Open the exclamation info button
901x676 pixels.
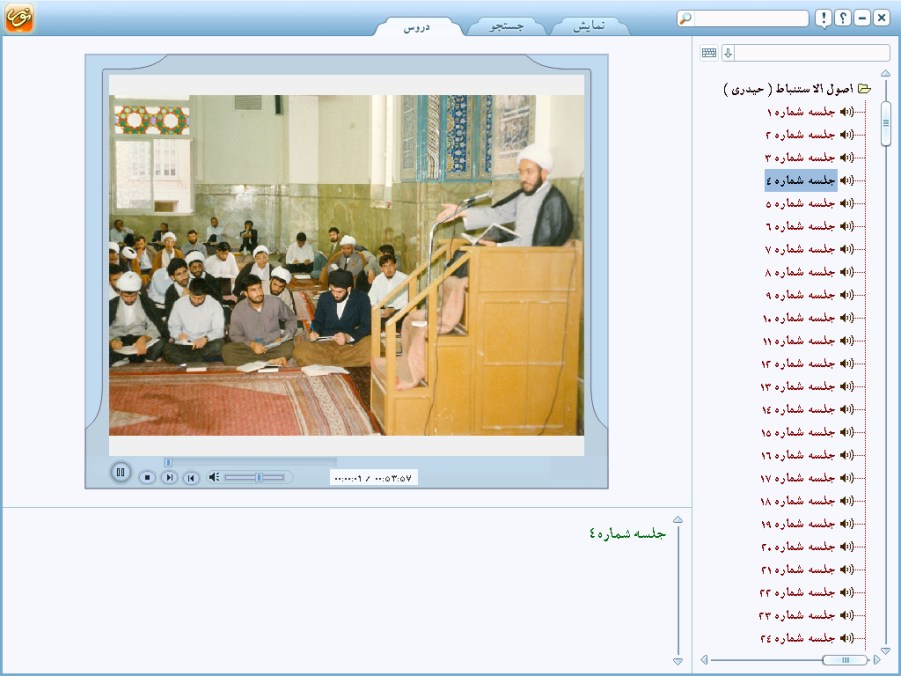click(x=823, y=19)
